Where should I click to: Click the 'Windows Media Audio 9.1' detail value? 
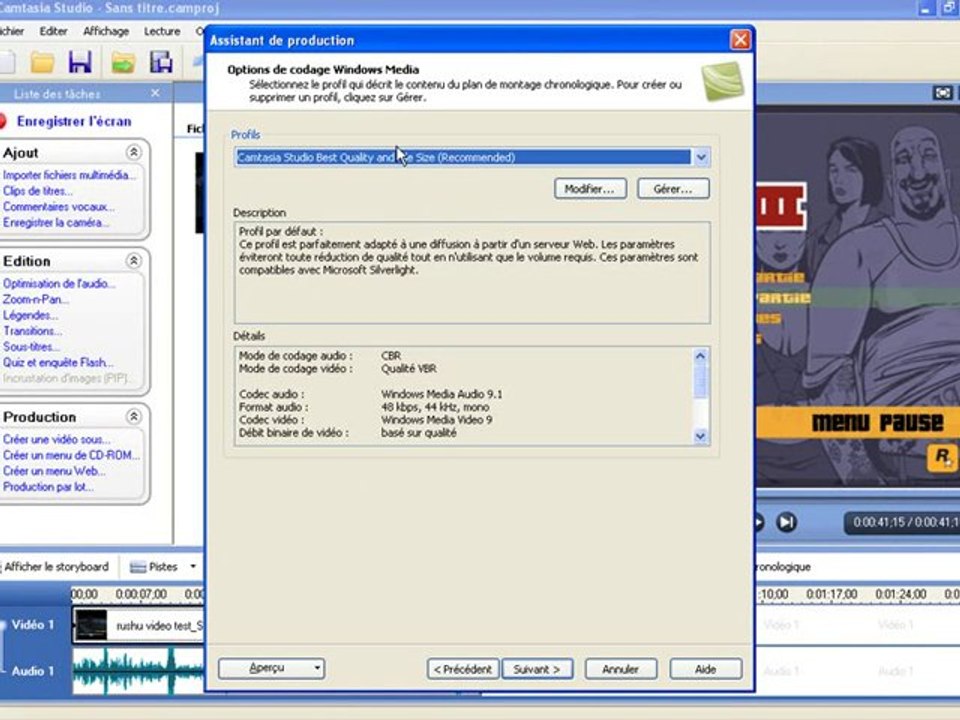tap(441, 394)
